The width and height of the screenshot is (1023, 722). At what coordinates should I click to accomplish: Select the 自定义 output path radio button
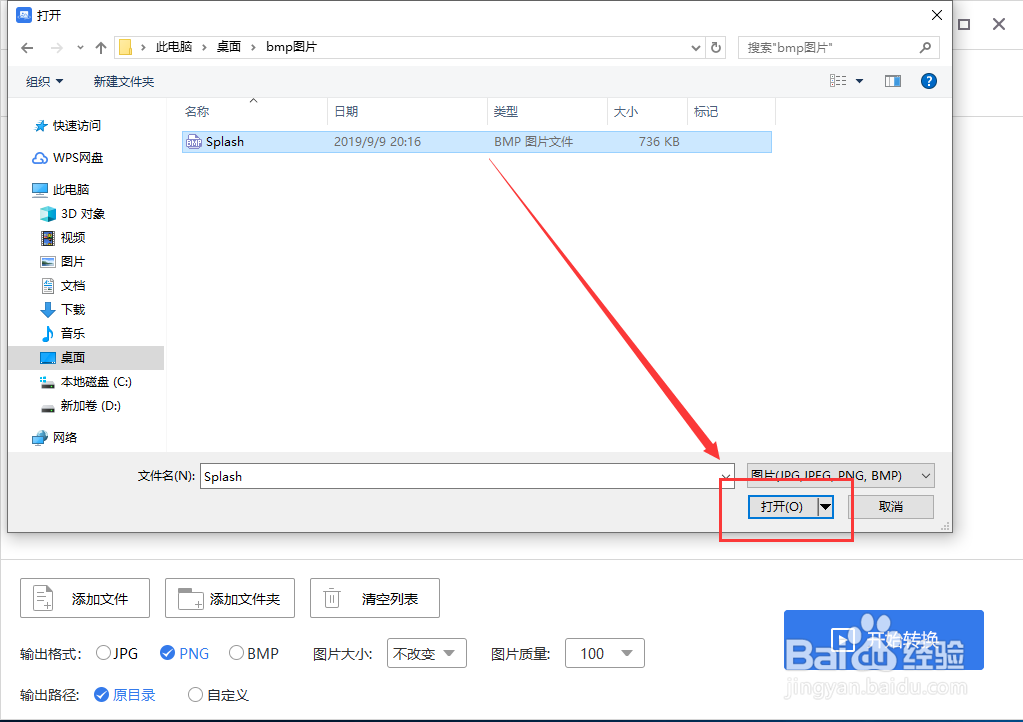(196, 694)
